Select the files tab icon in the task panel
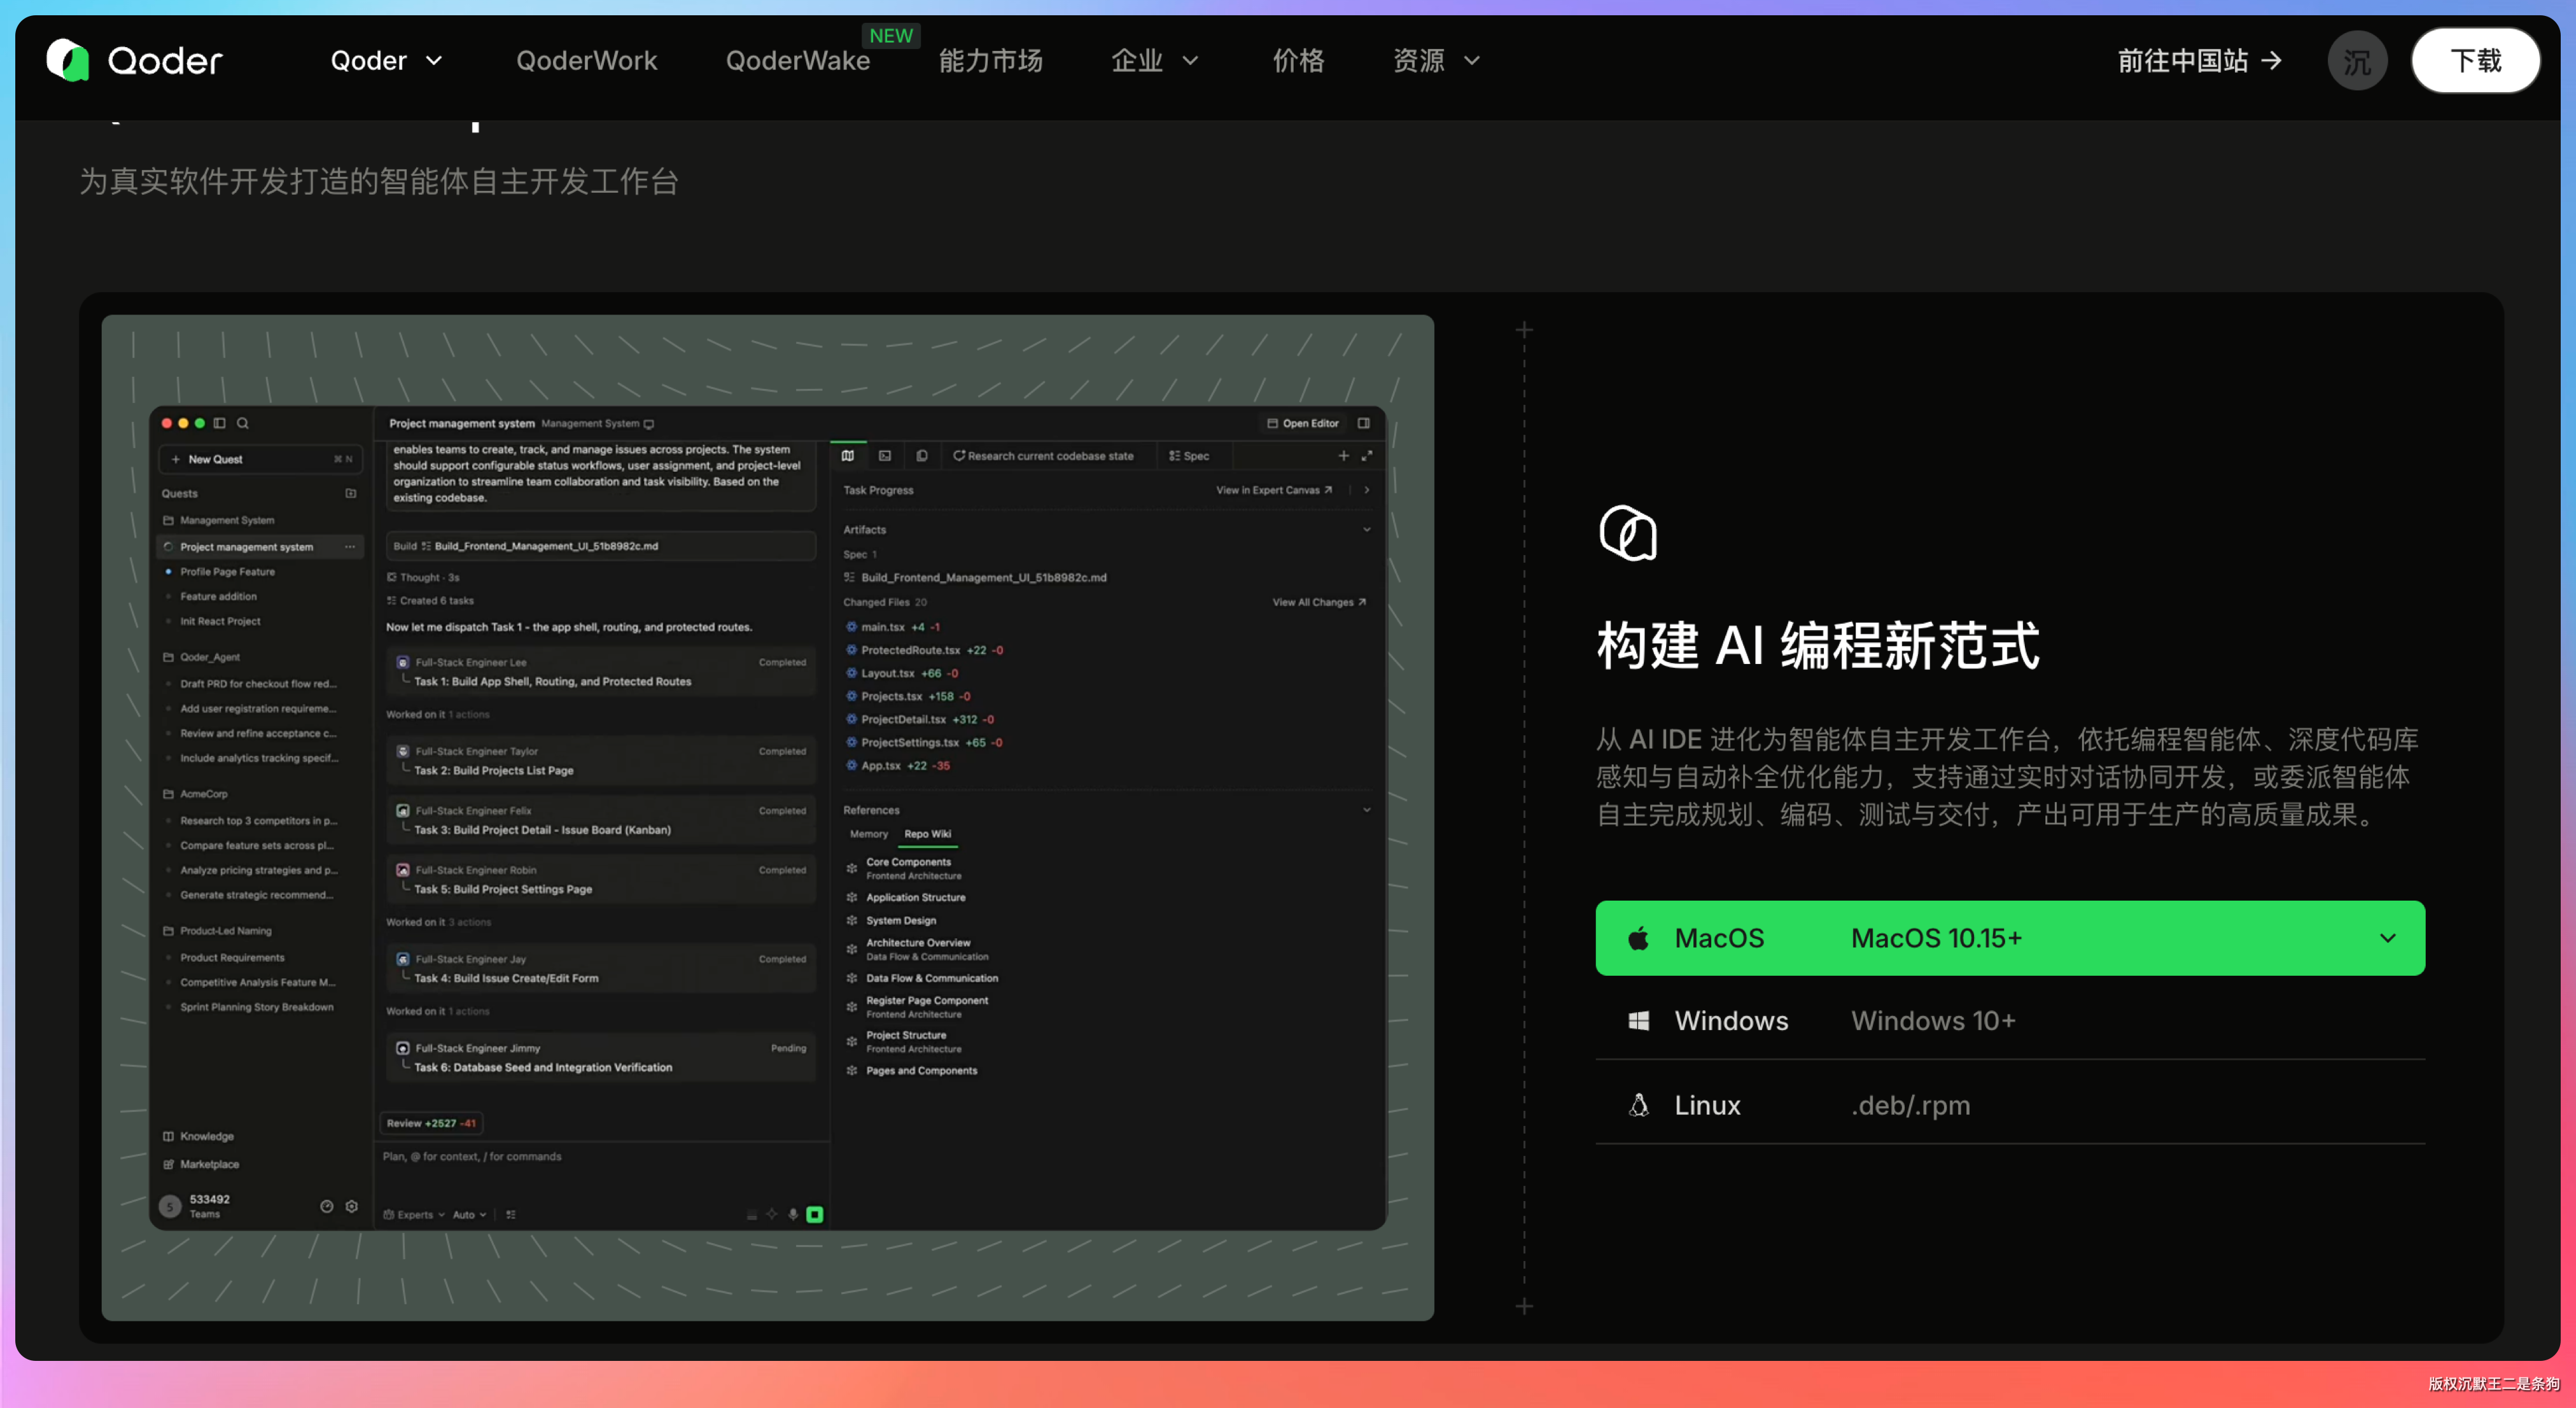2576x1408 pixels. 922,456
